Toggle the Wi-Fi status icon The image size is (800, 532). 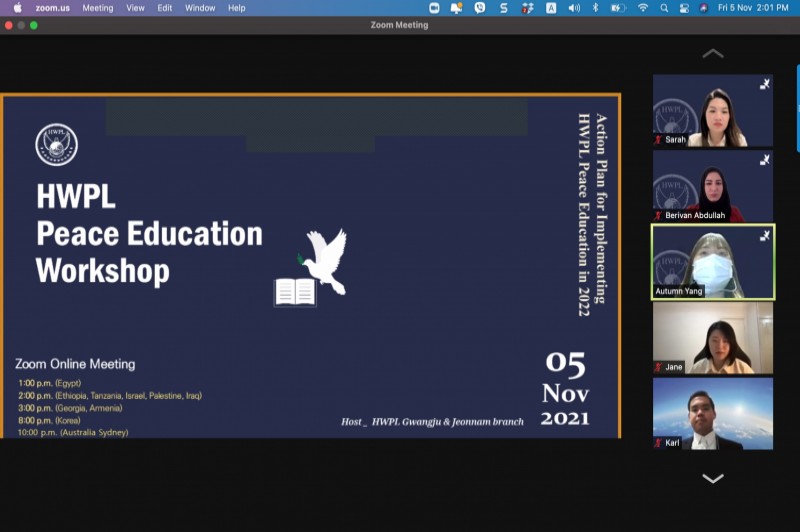(x=642, y=8)
